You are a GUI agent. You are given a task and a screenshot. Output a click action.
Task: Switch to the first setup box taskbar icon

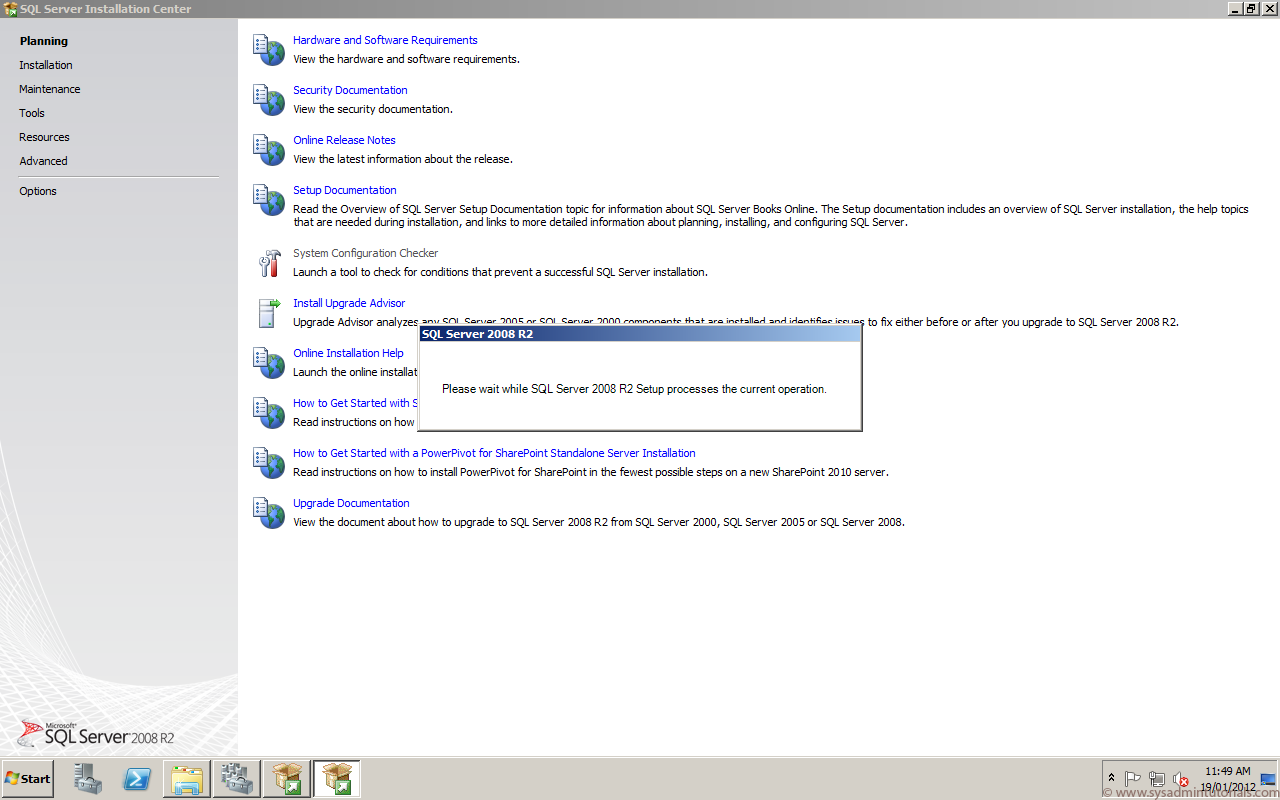click(287, 779)
